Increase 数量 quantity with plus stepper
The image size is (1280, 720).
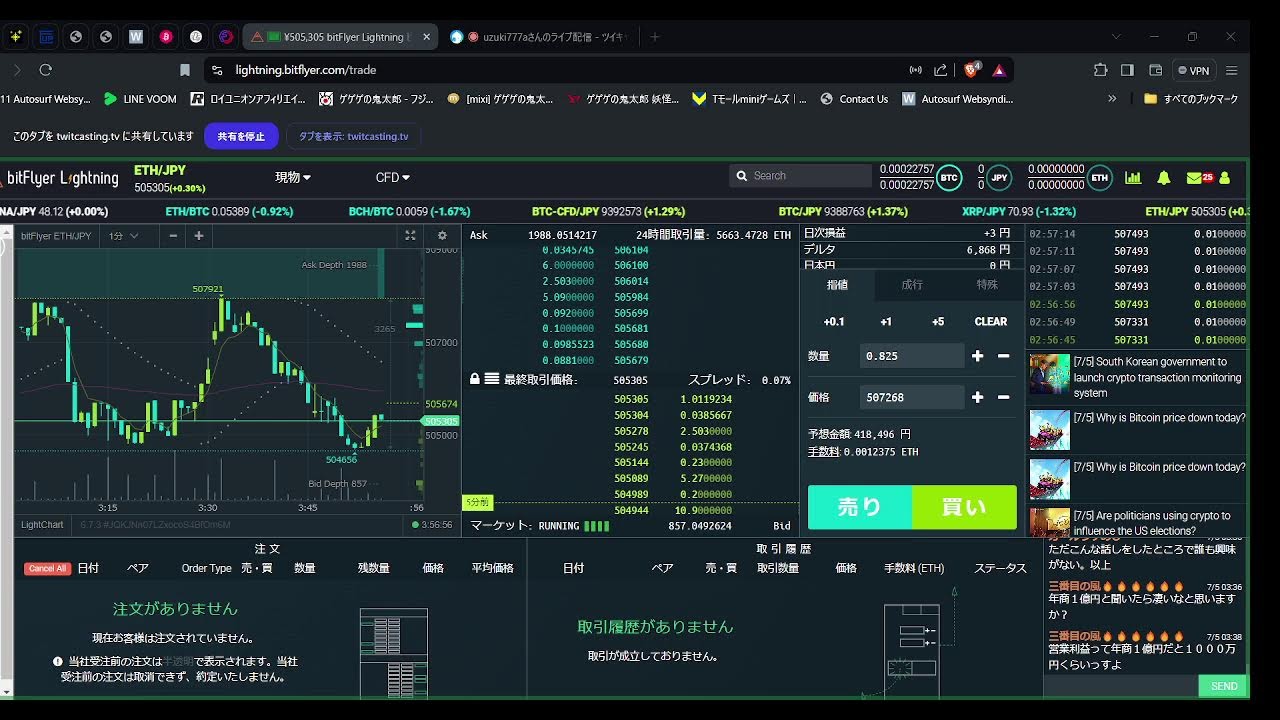[977, 356]
